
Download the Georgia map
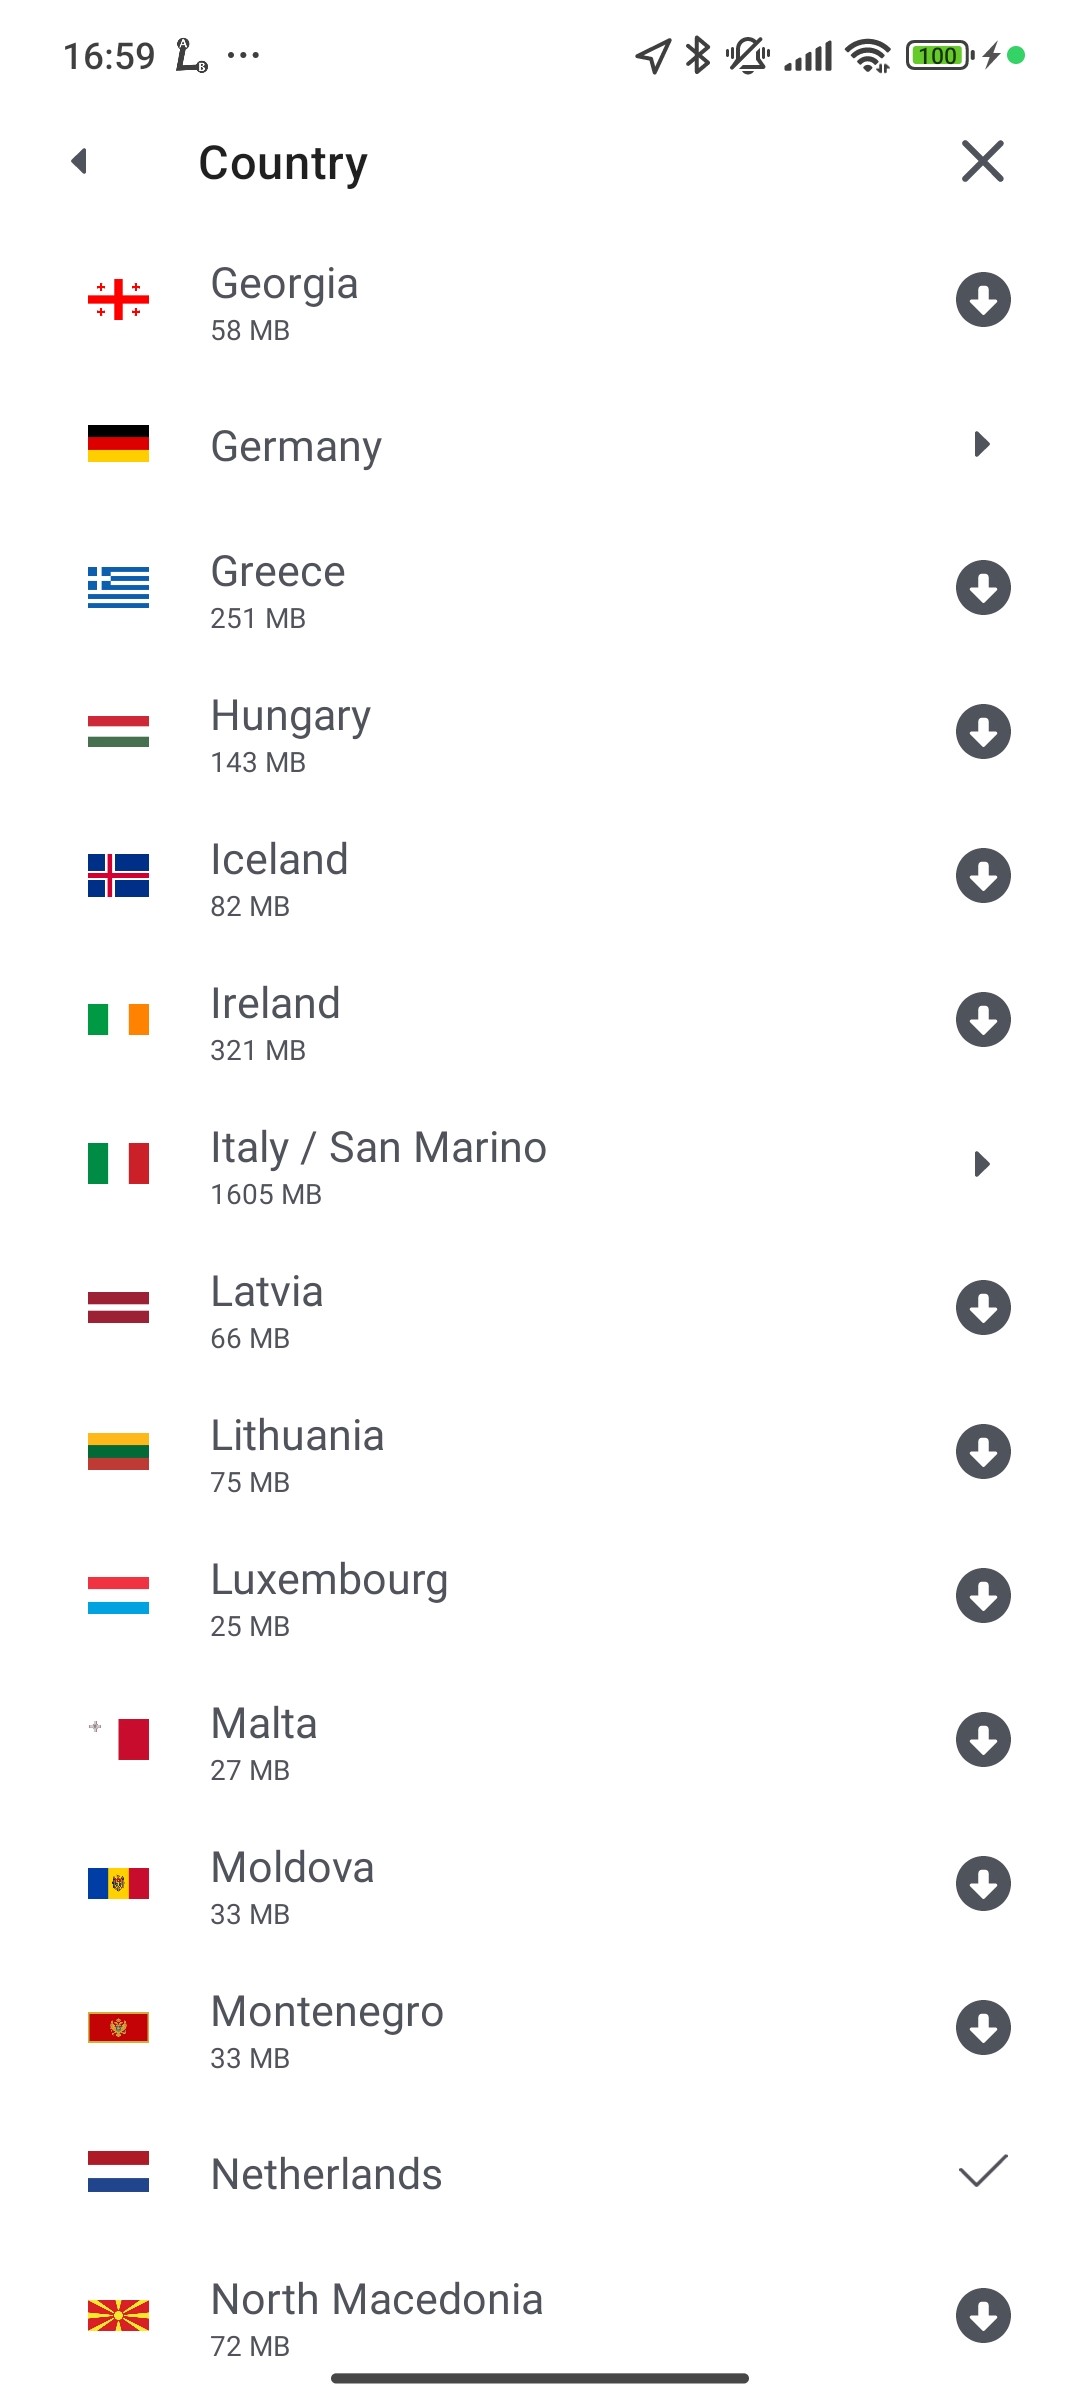pyautogui.click(x=983, y=300)
